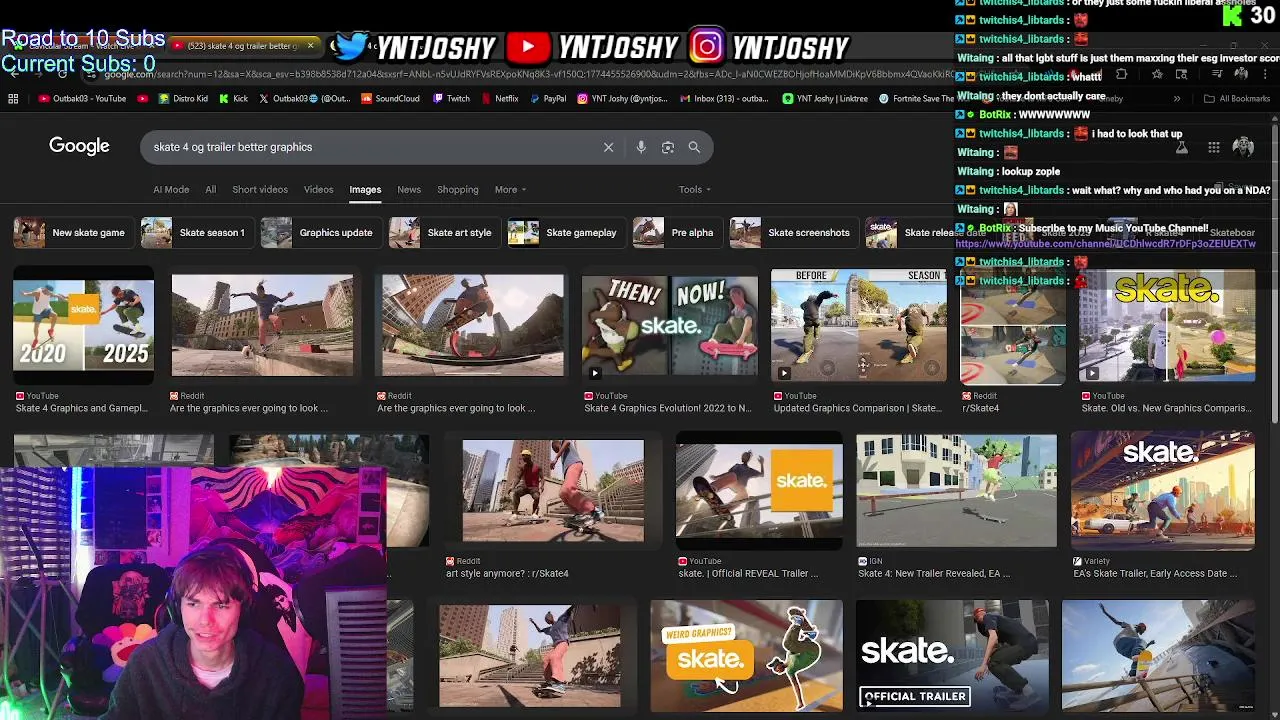
Task: Open the 2020 vs 2025 skate thumbnail
Action: point(84,326)
